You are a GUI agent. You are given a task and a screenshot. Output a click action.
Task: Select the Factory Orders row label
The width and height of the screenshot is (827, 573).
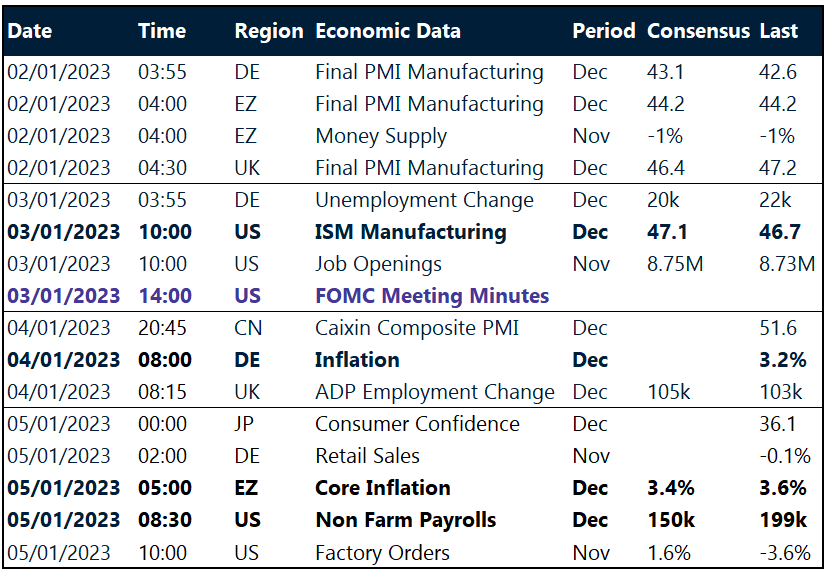pyautogui.click(x=382, y=552)
